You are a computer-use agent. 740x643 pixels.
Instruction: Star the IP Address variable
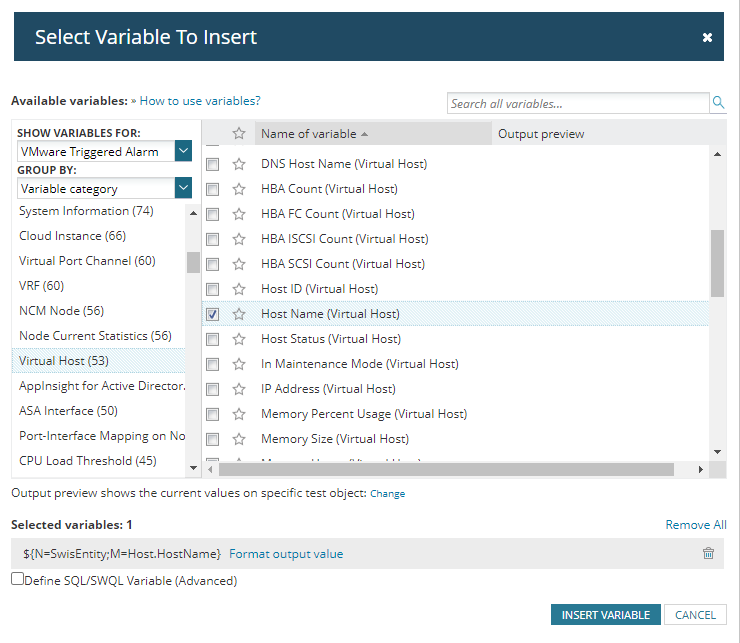tap(239, 389)
